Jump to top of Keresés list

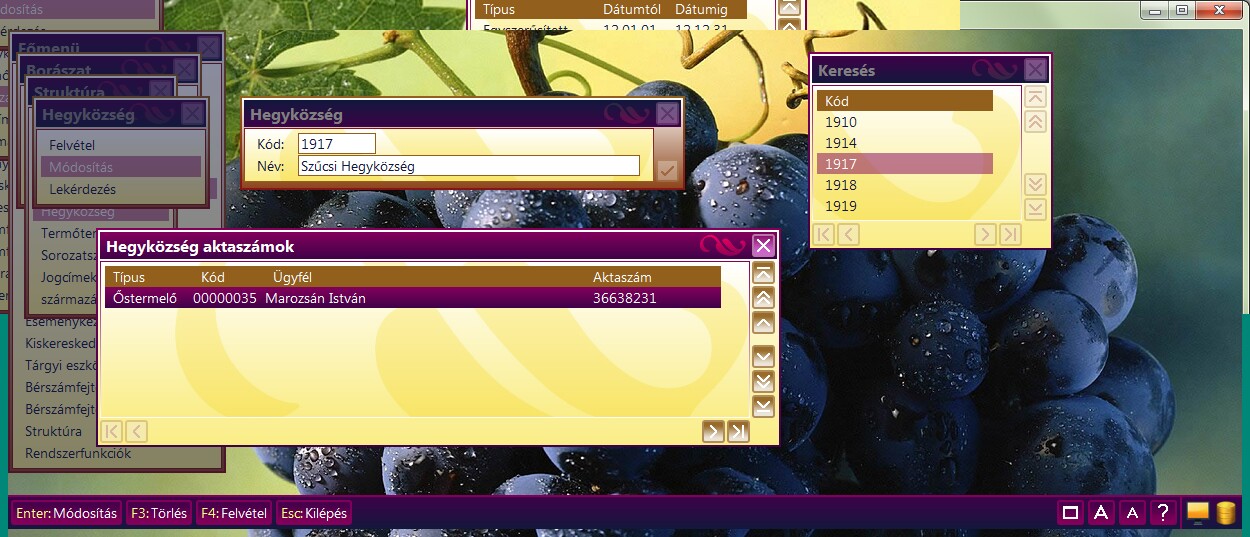[x=1036, y=97]
